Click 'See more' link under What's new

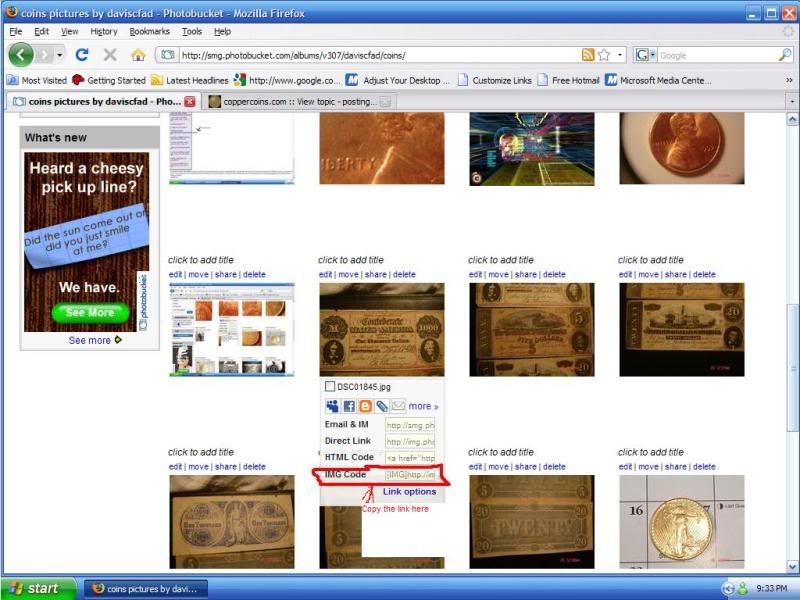pos(95,340)
